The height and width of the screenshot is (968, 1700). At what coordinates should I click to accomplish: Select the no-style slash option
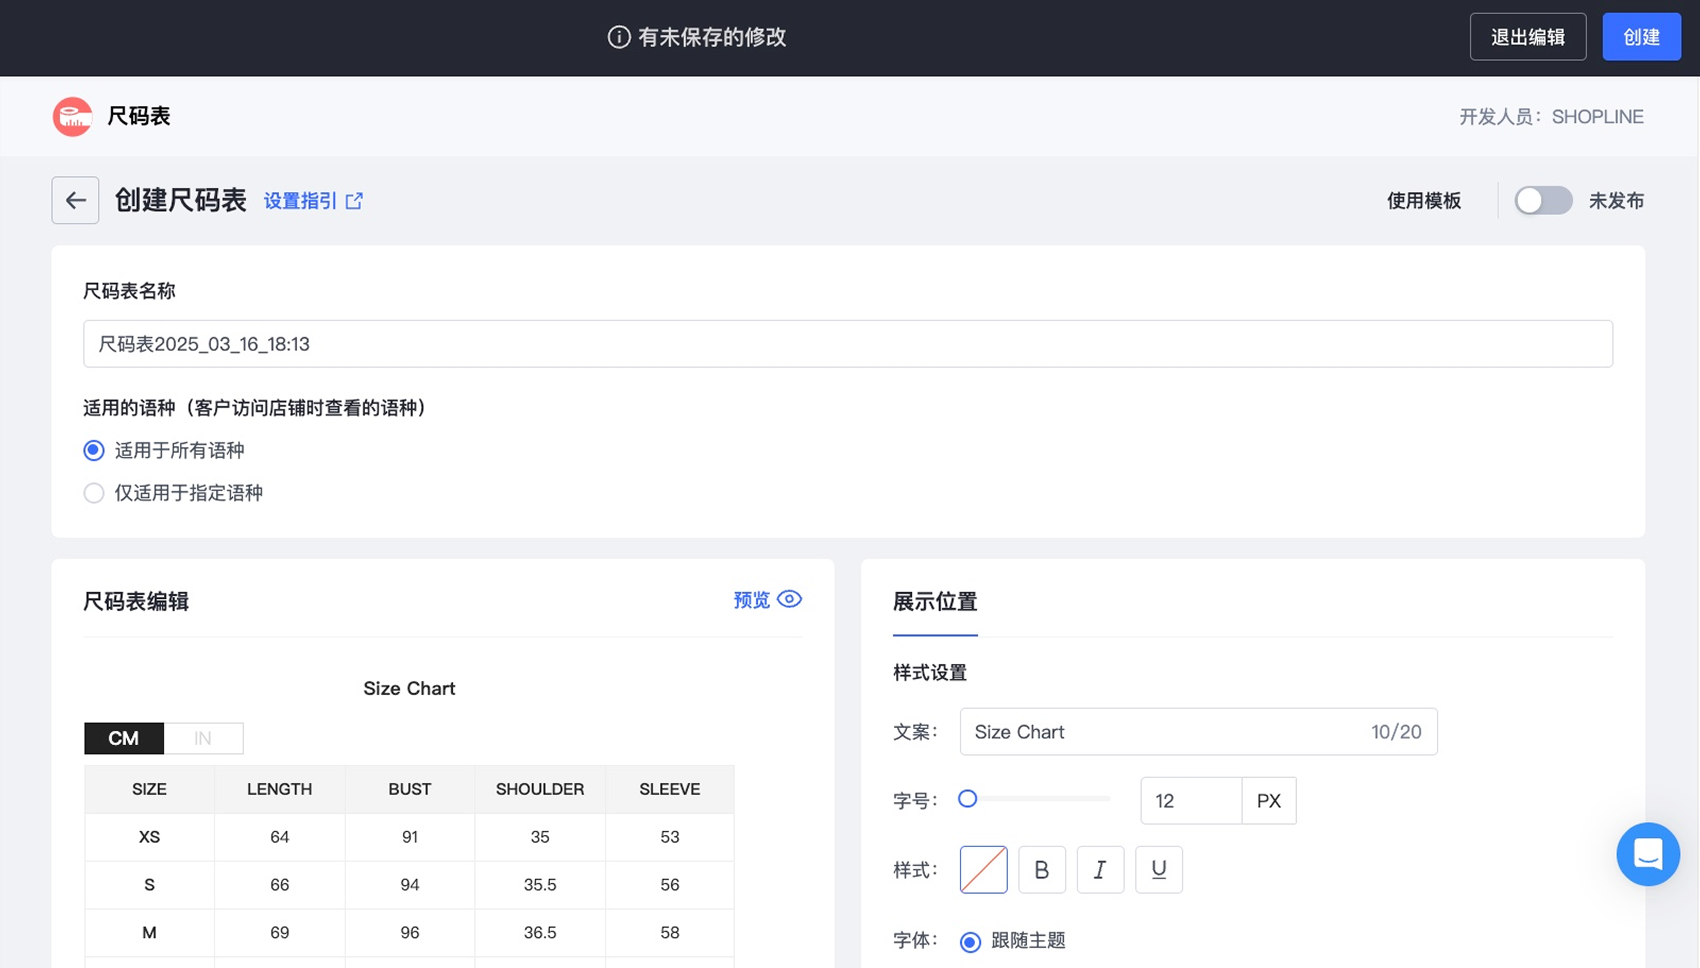(983, 870)
